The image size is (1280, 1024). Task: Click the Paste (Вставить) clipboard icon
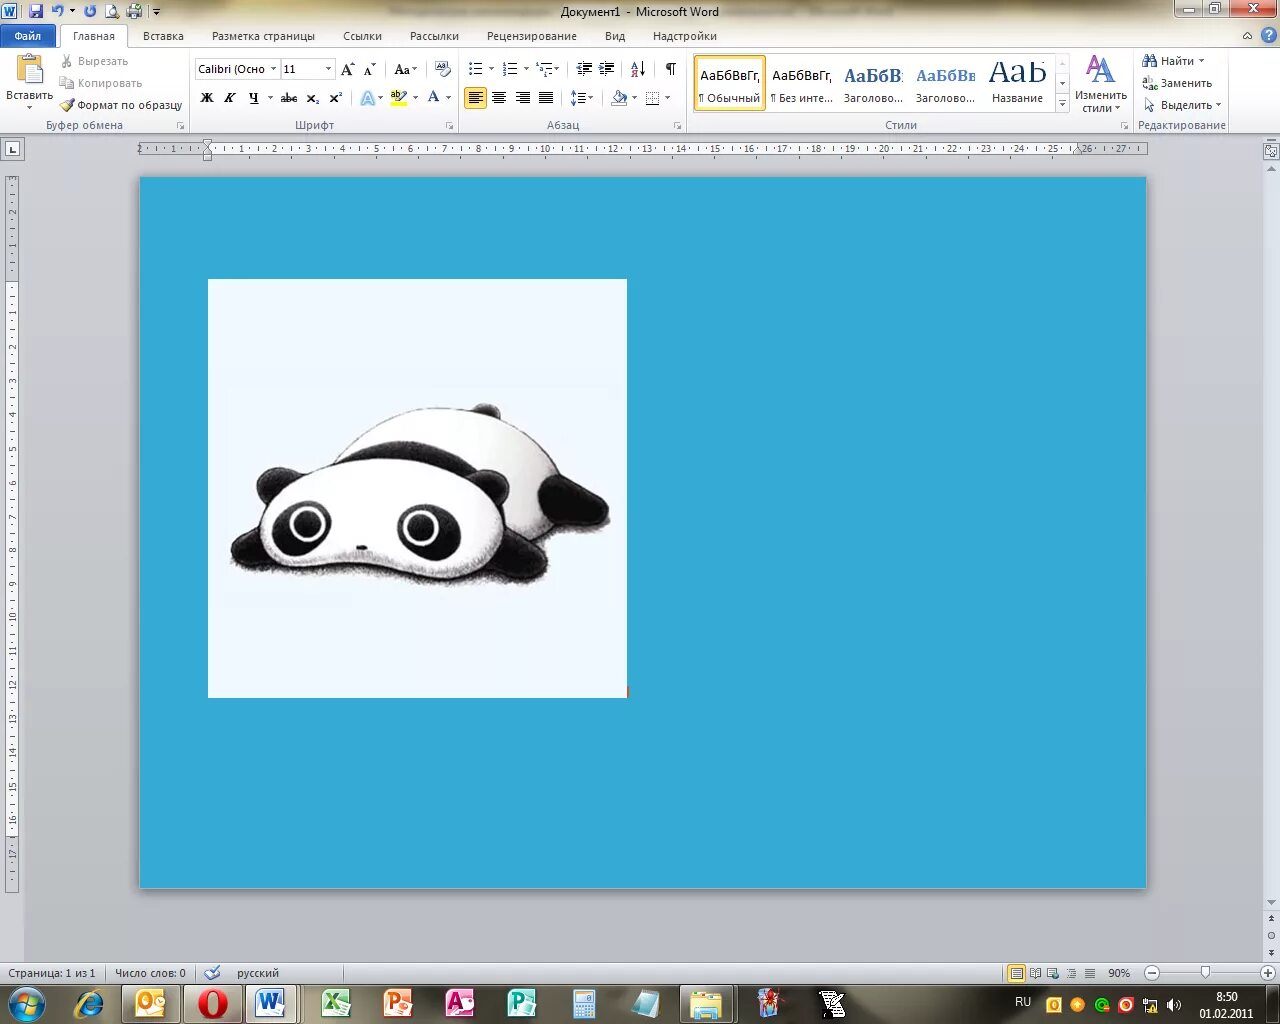(x=30, y=70)
